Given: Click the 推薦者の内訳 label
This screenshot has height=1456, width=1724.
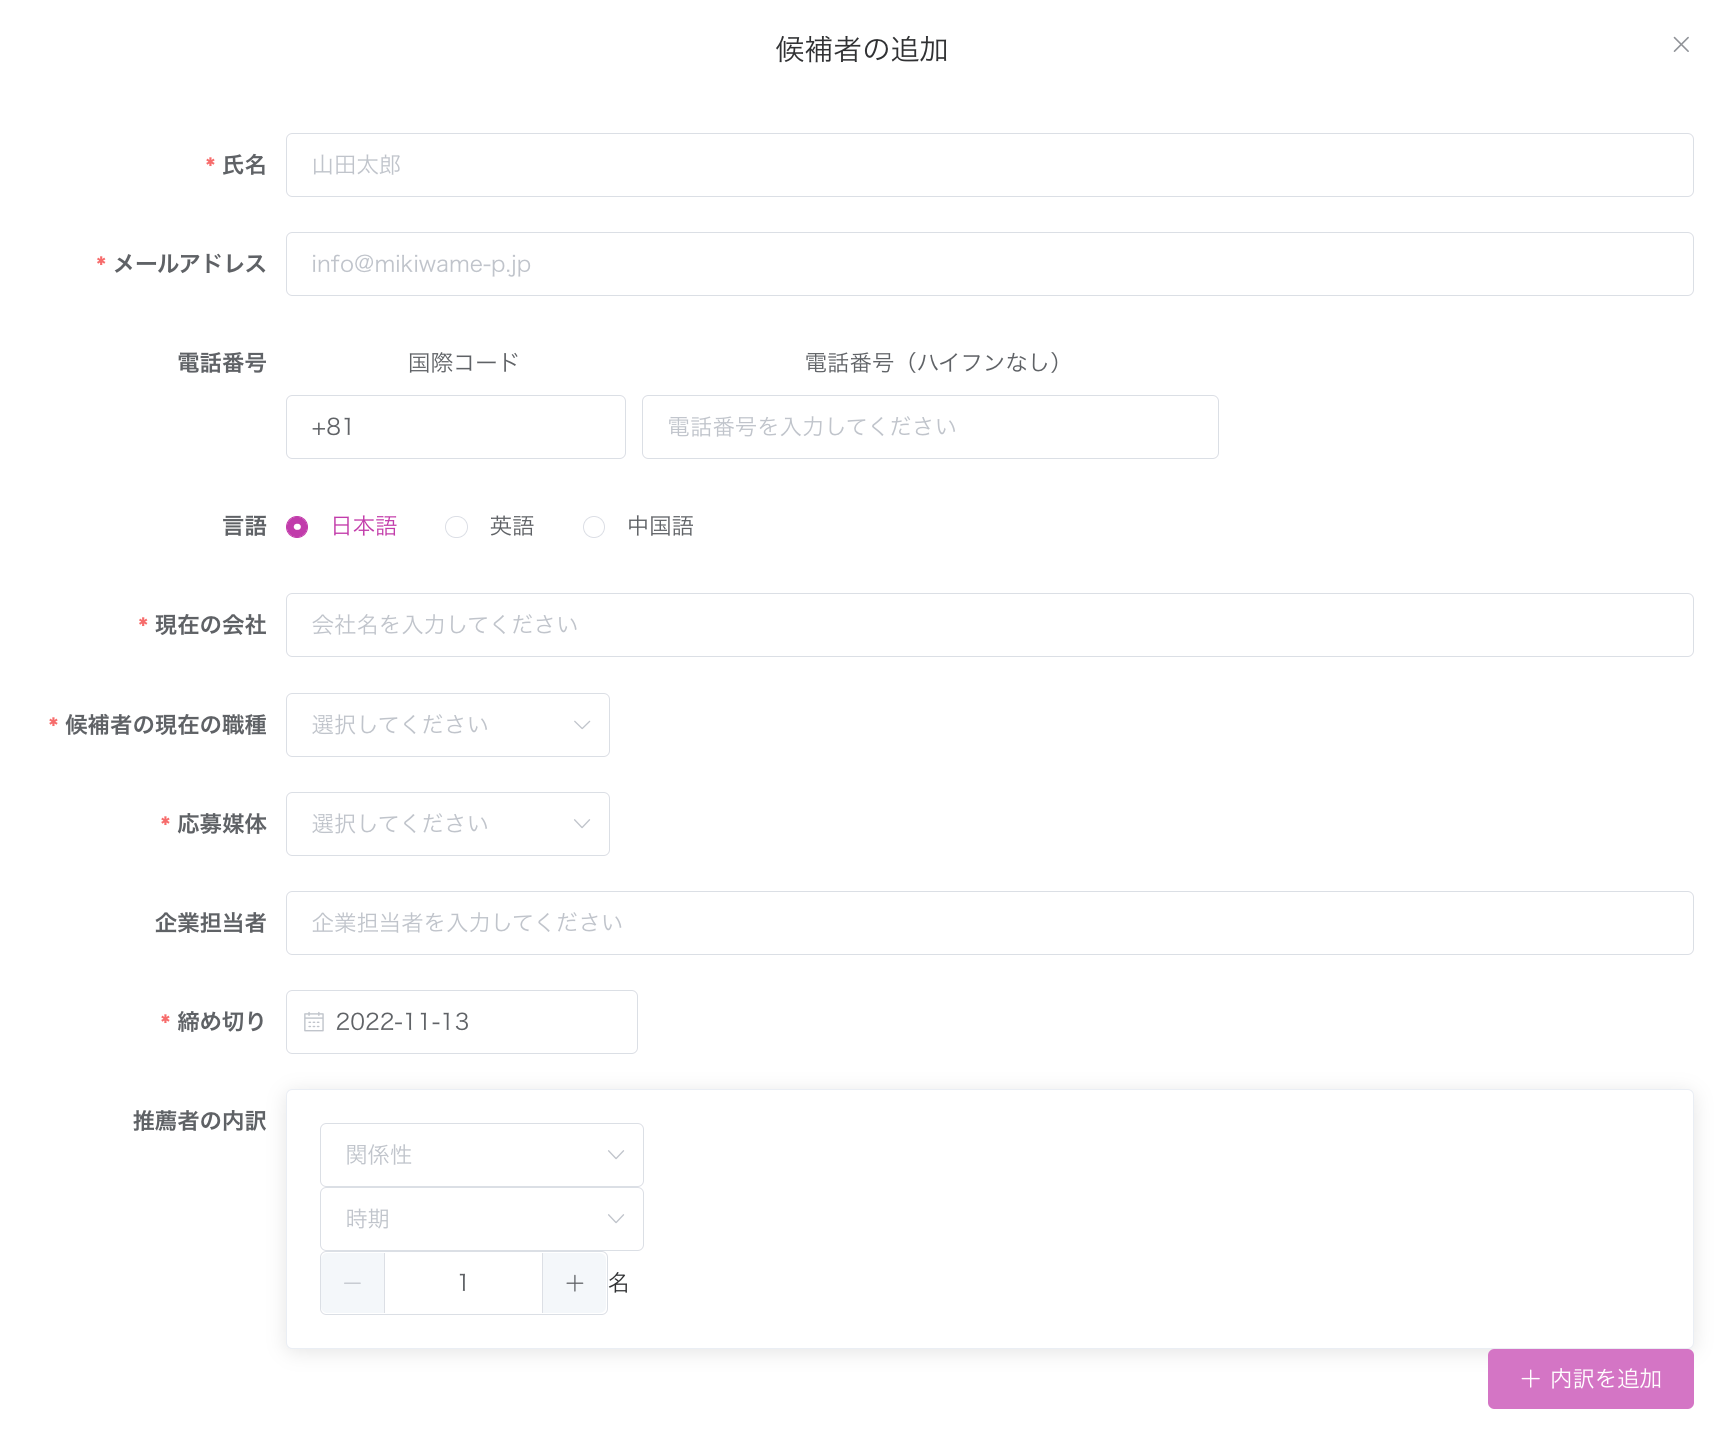Looking at the screenshot, I should coord(199,1121).
